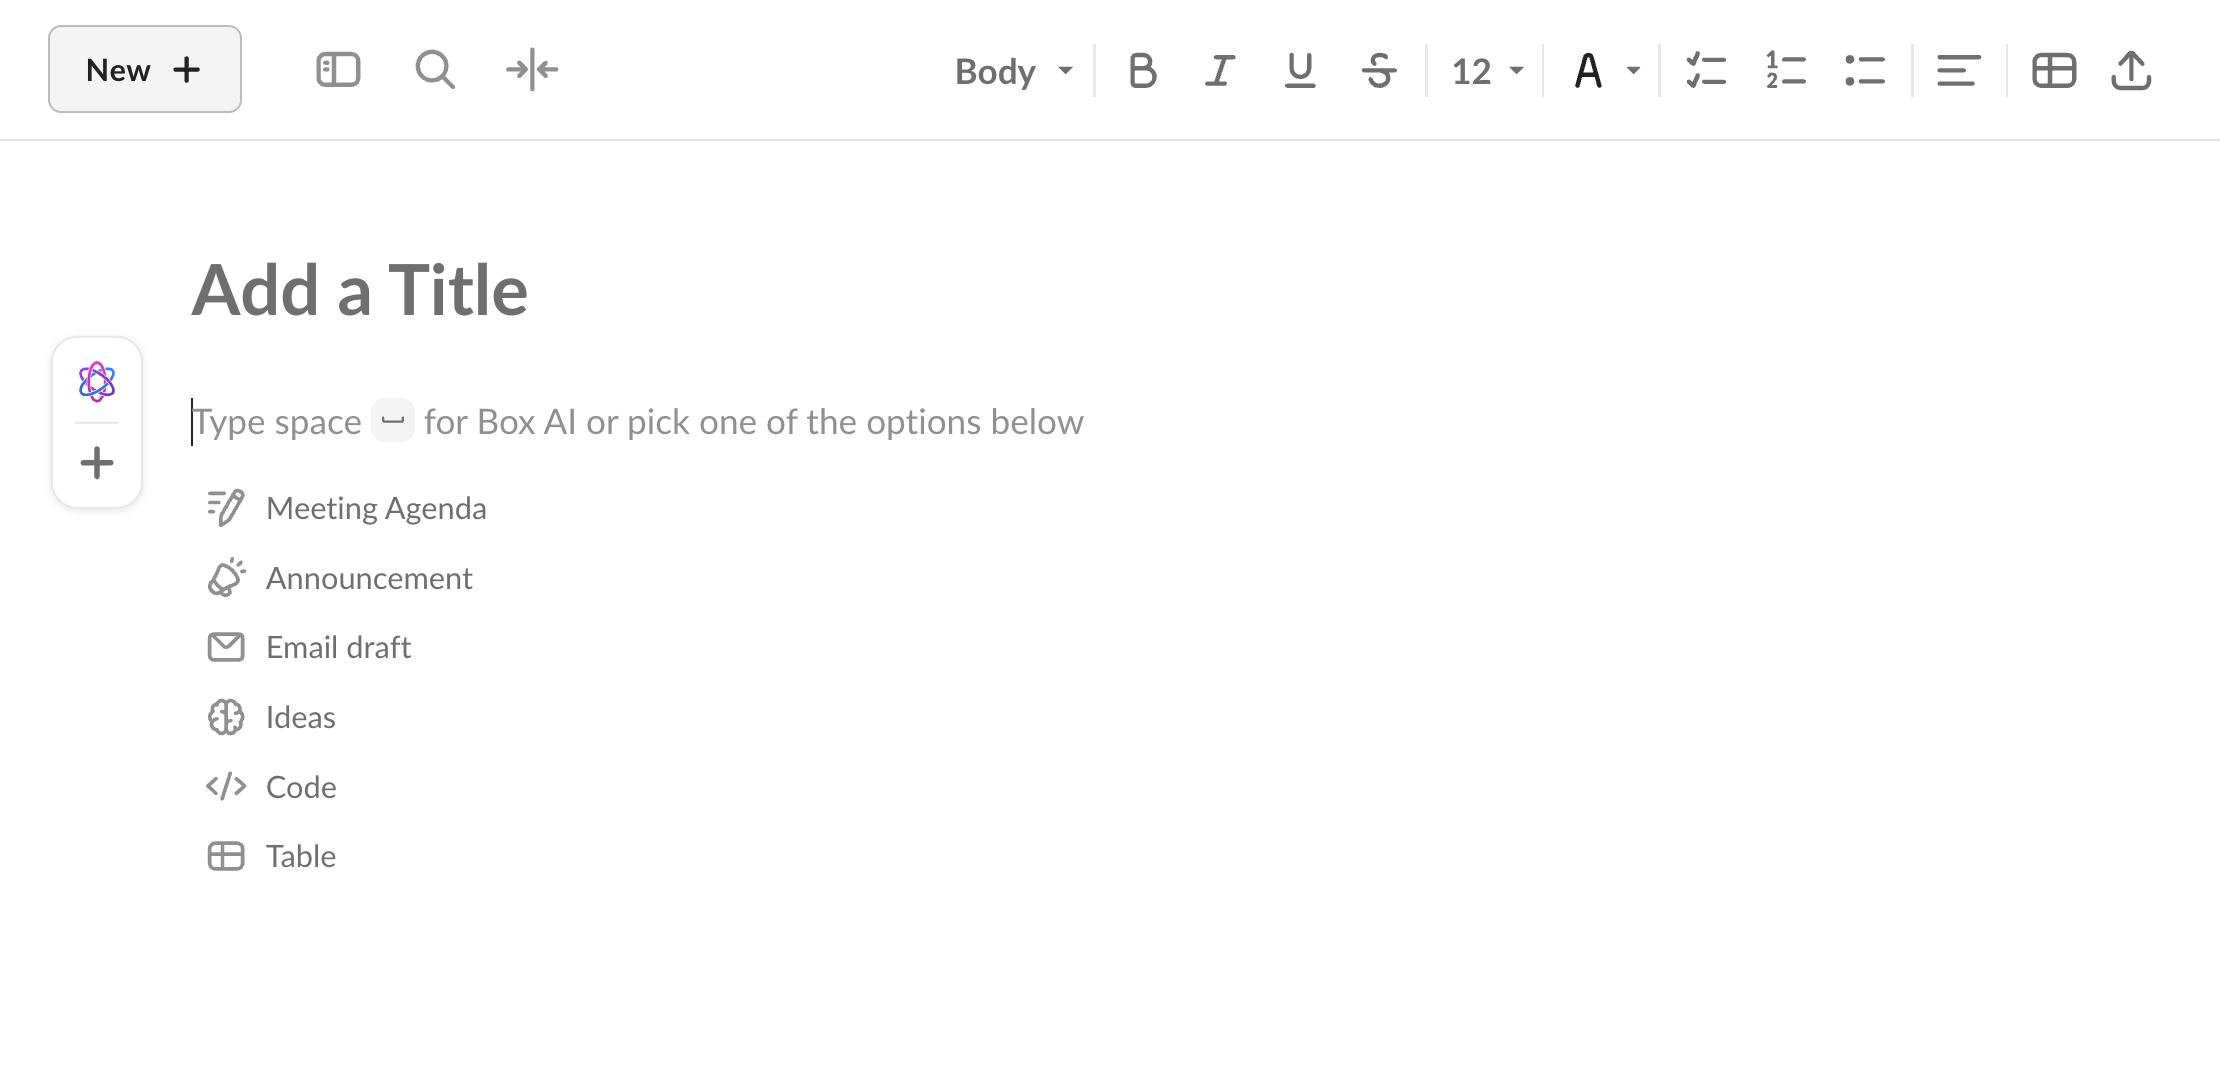Screen dimensions: 2220x1082
Task: Toggle italic formatting
Action: tap(1220, 71)
